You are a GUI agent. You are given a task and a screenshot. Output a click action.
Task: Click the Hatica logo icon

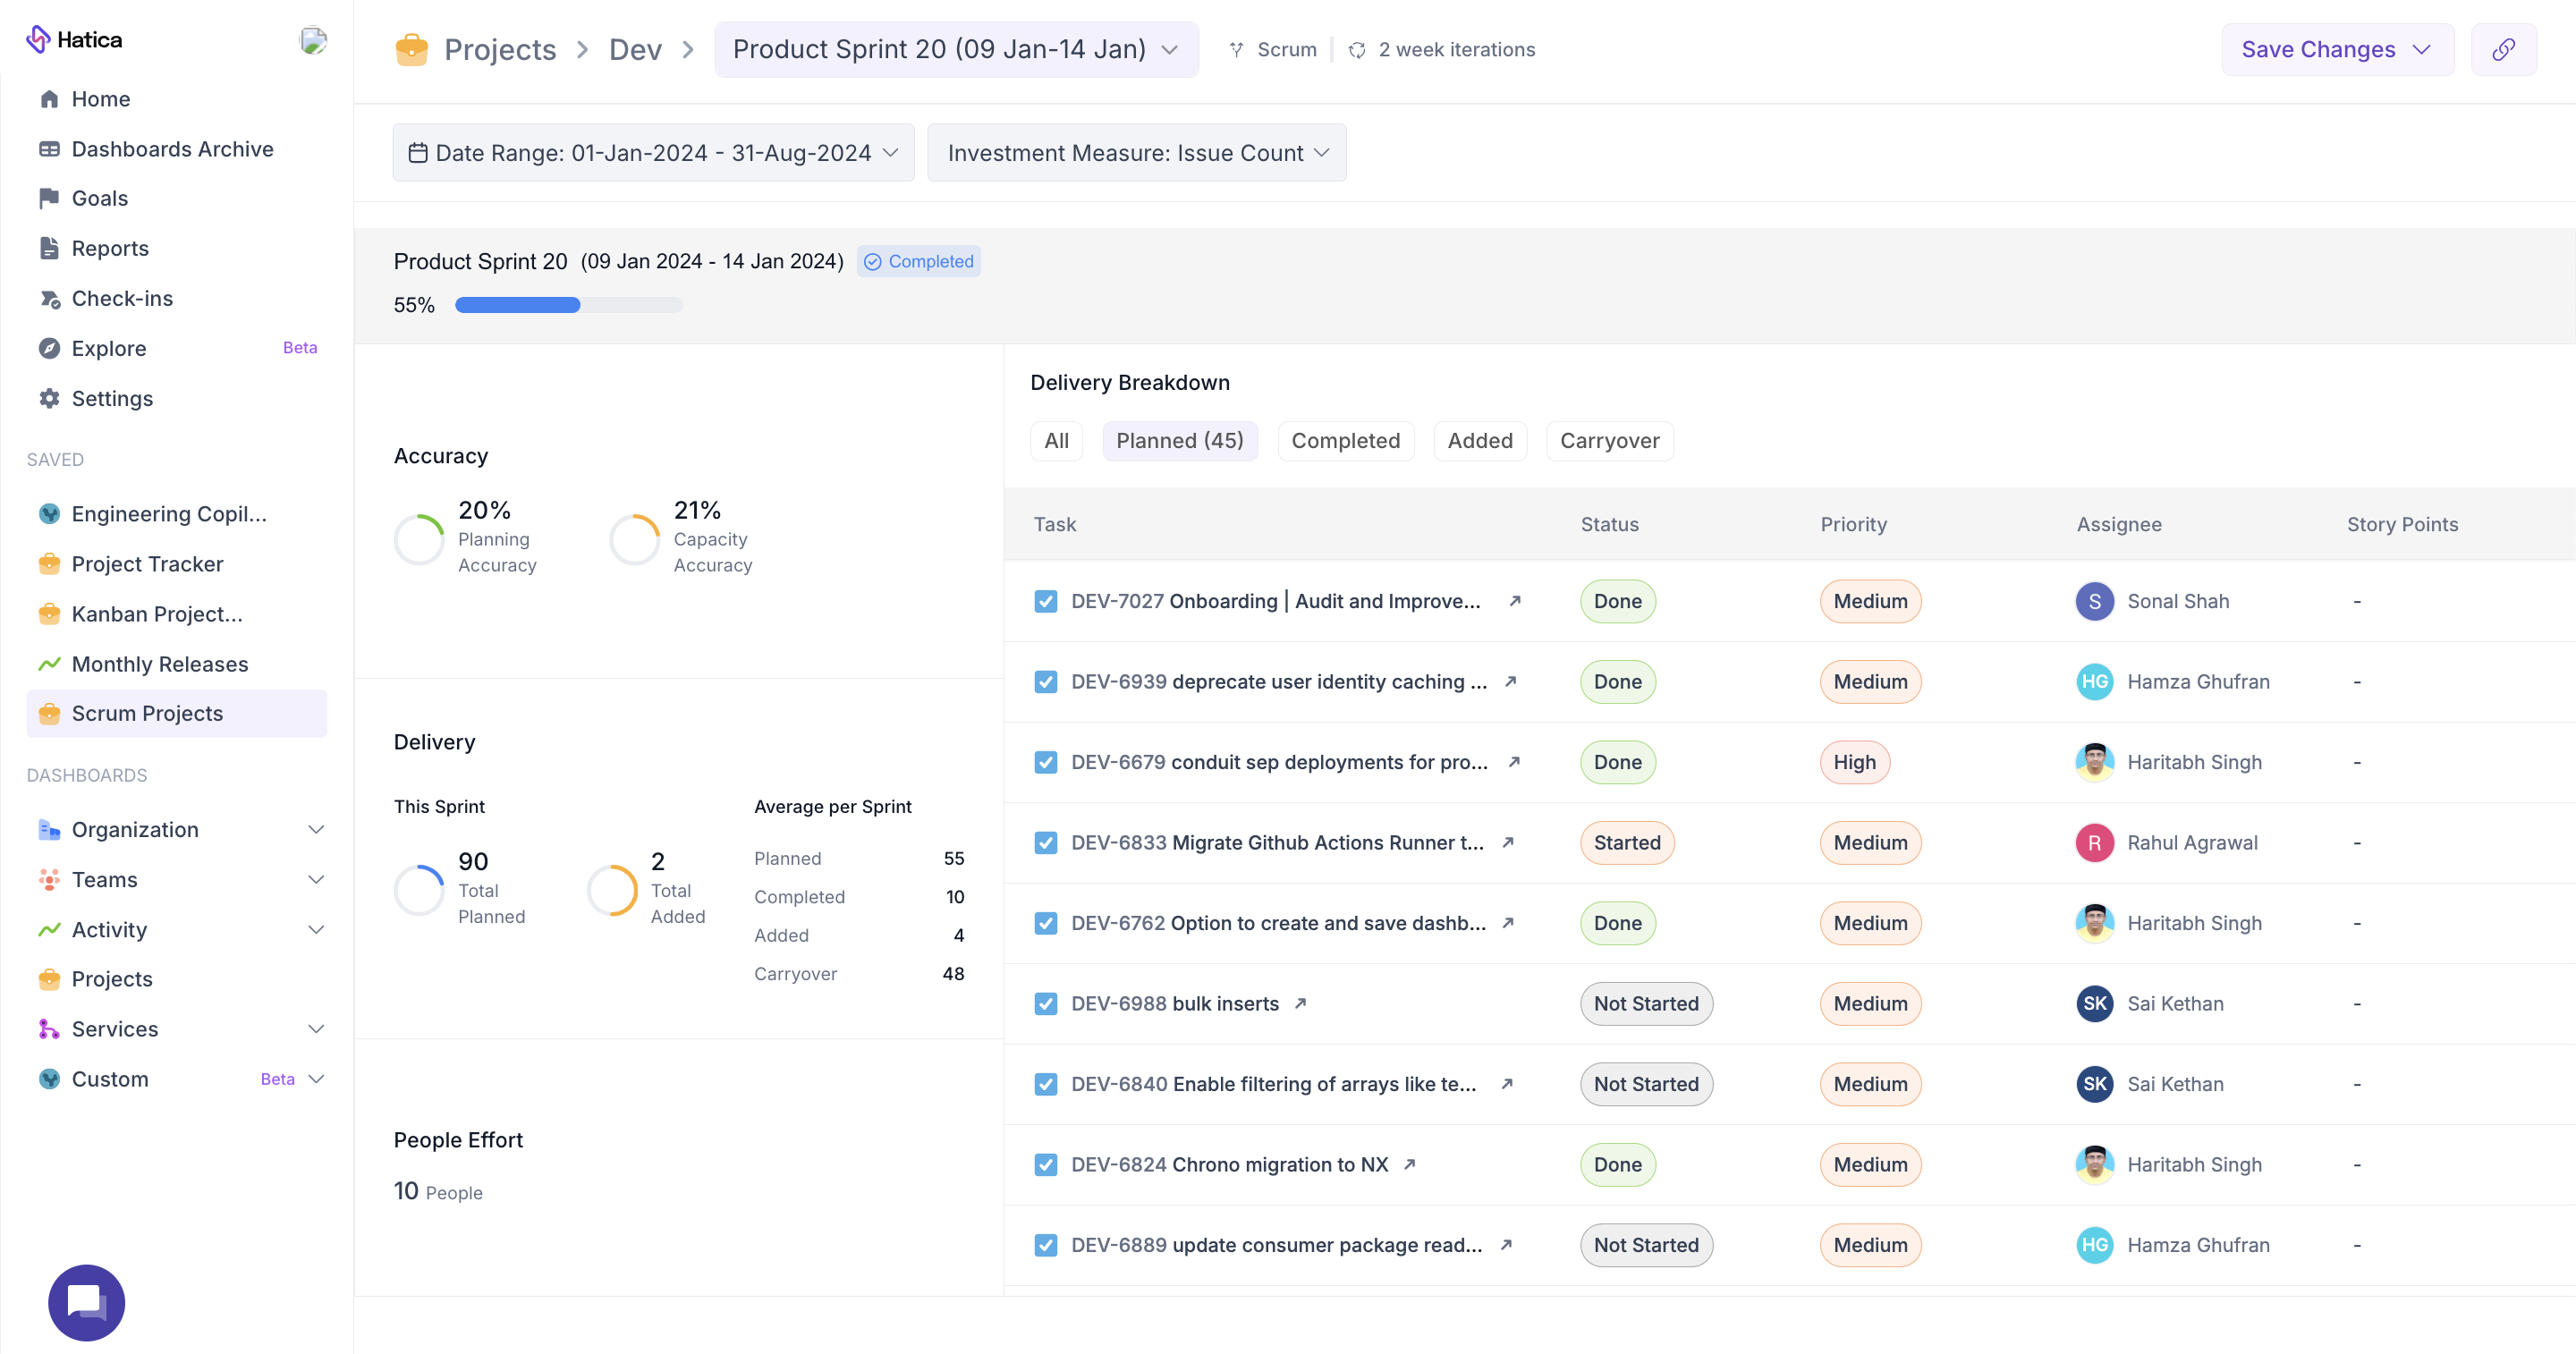click(38, 39)
